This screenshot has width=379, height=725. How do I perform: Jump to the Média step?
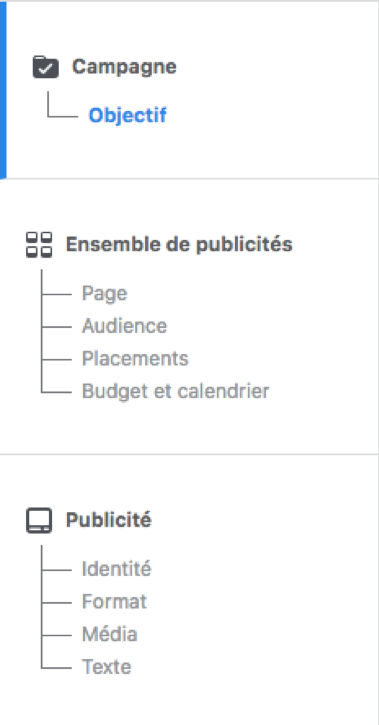110,634
